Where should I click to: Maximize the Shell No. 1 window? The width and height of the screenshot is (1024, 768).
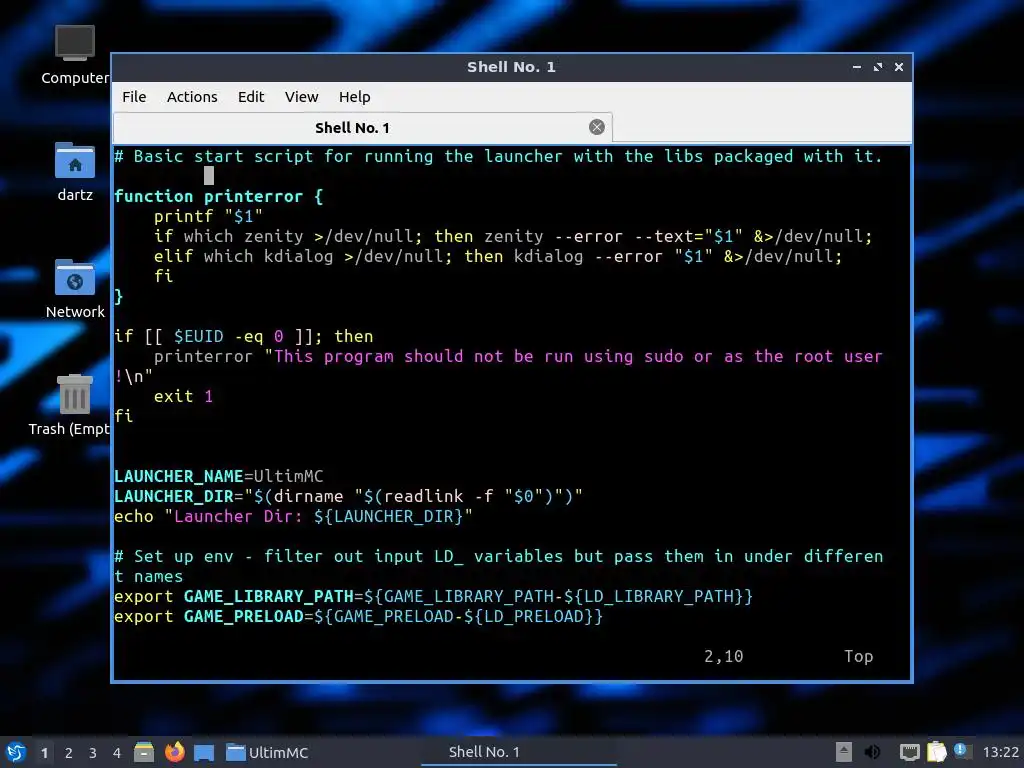tap(878, 67)
